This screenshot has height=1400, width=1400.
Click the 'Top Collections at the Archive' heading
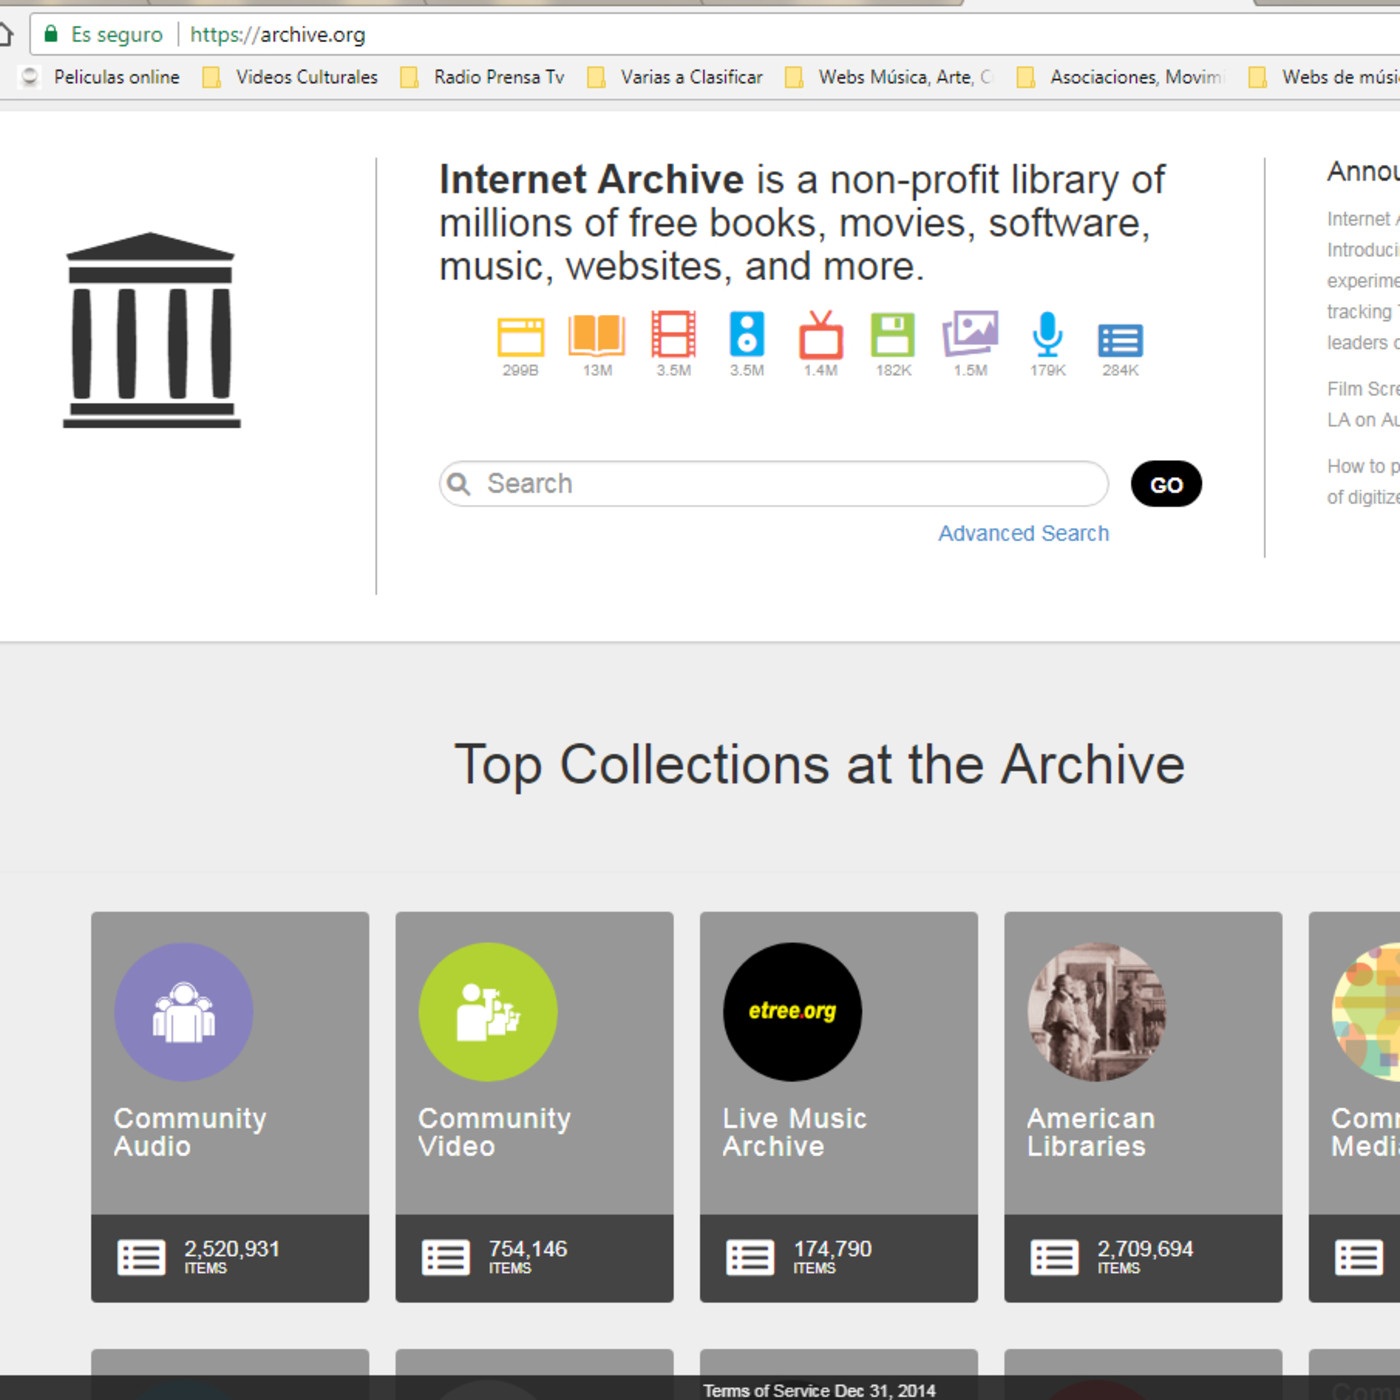point(819,765)
